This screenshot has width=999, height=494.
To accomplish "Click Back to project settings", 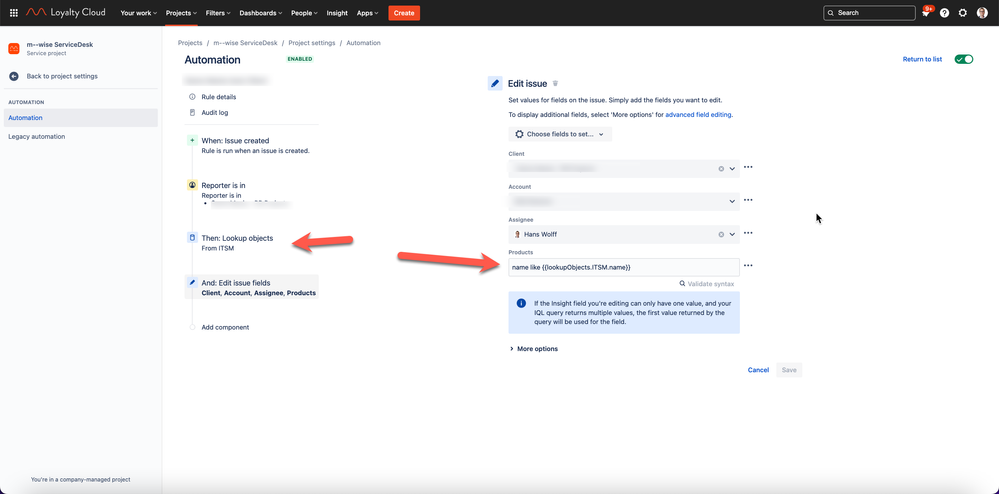I will [x=62, y=76].
